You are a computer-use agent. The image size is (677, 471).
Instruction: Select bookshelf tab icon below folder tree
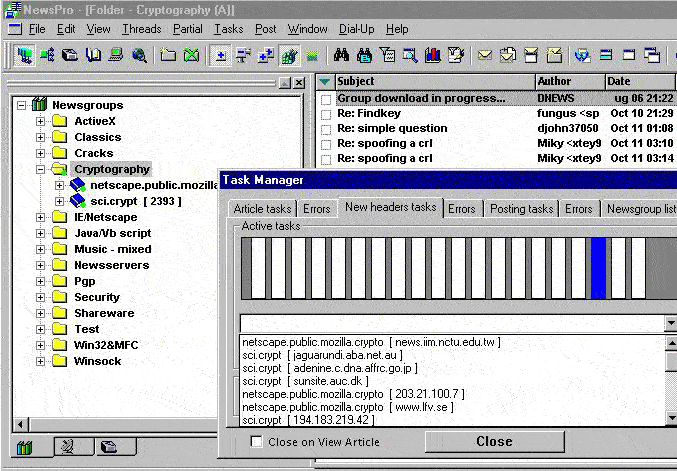26,447
